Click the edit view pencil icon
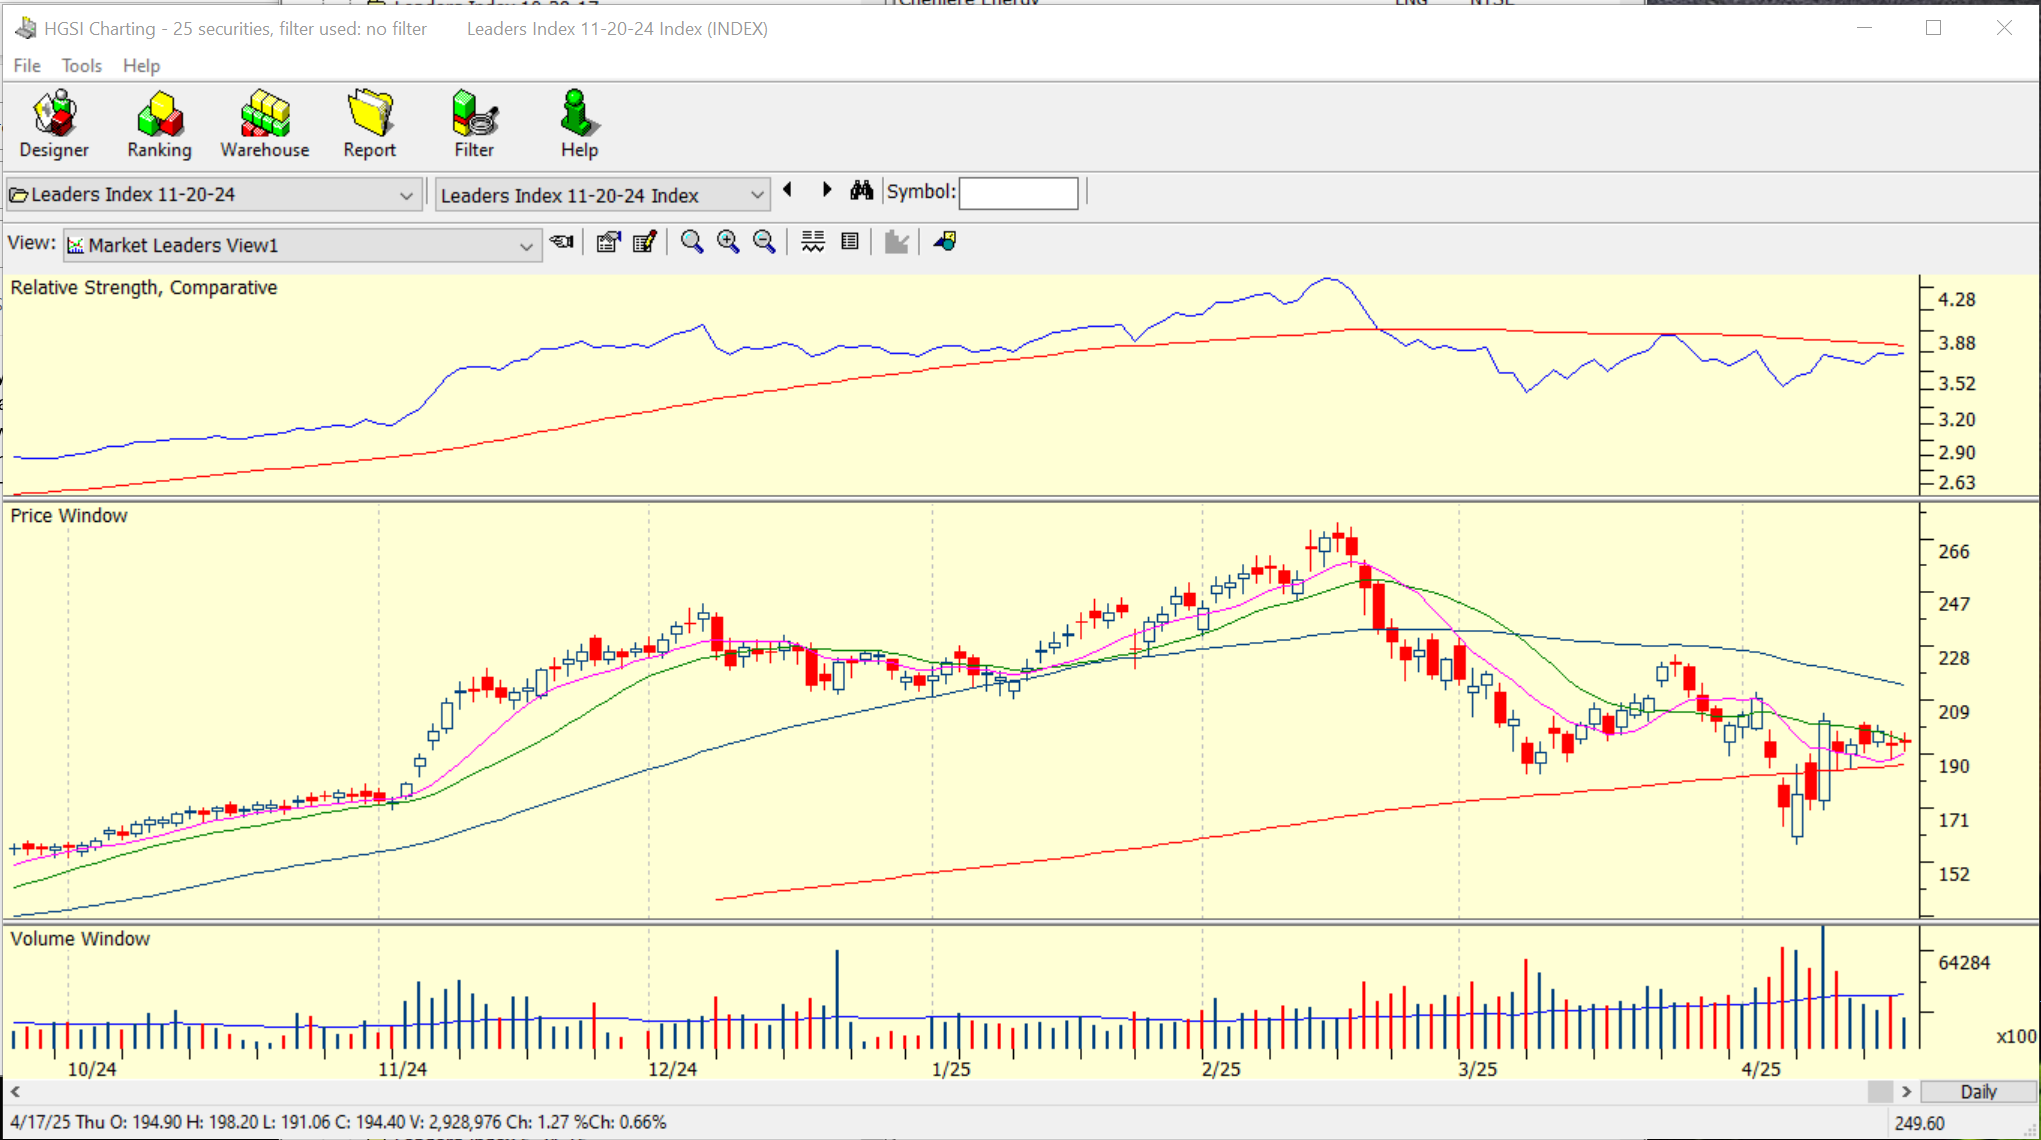This screenshot has width=2041, height=1140. click(x=645, y=242)
